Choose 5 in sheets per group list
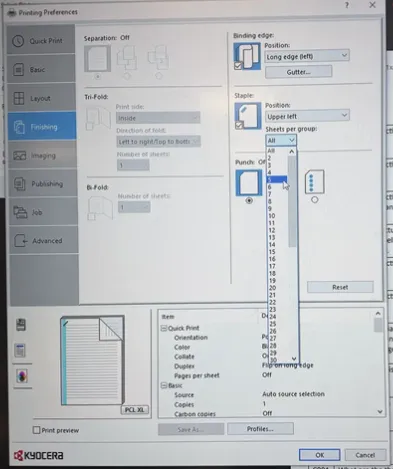The width and height of the screenshot is (393, 469). point(277,180)
